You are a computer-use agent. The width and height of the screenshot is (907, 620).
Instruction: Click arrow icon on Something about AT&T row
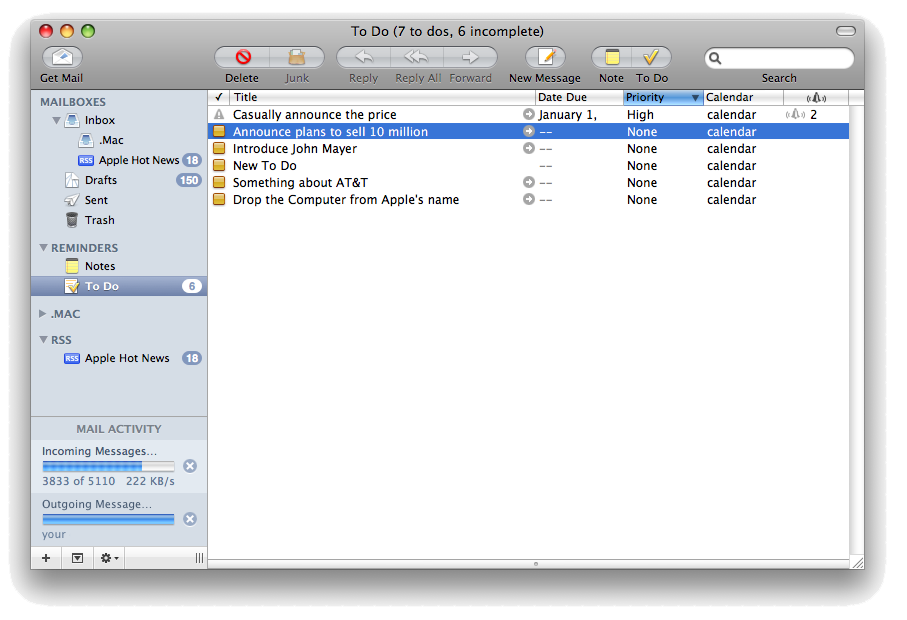point(529,183)
